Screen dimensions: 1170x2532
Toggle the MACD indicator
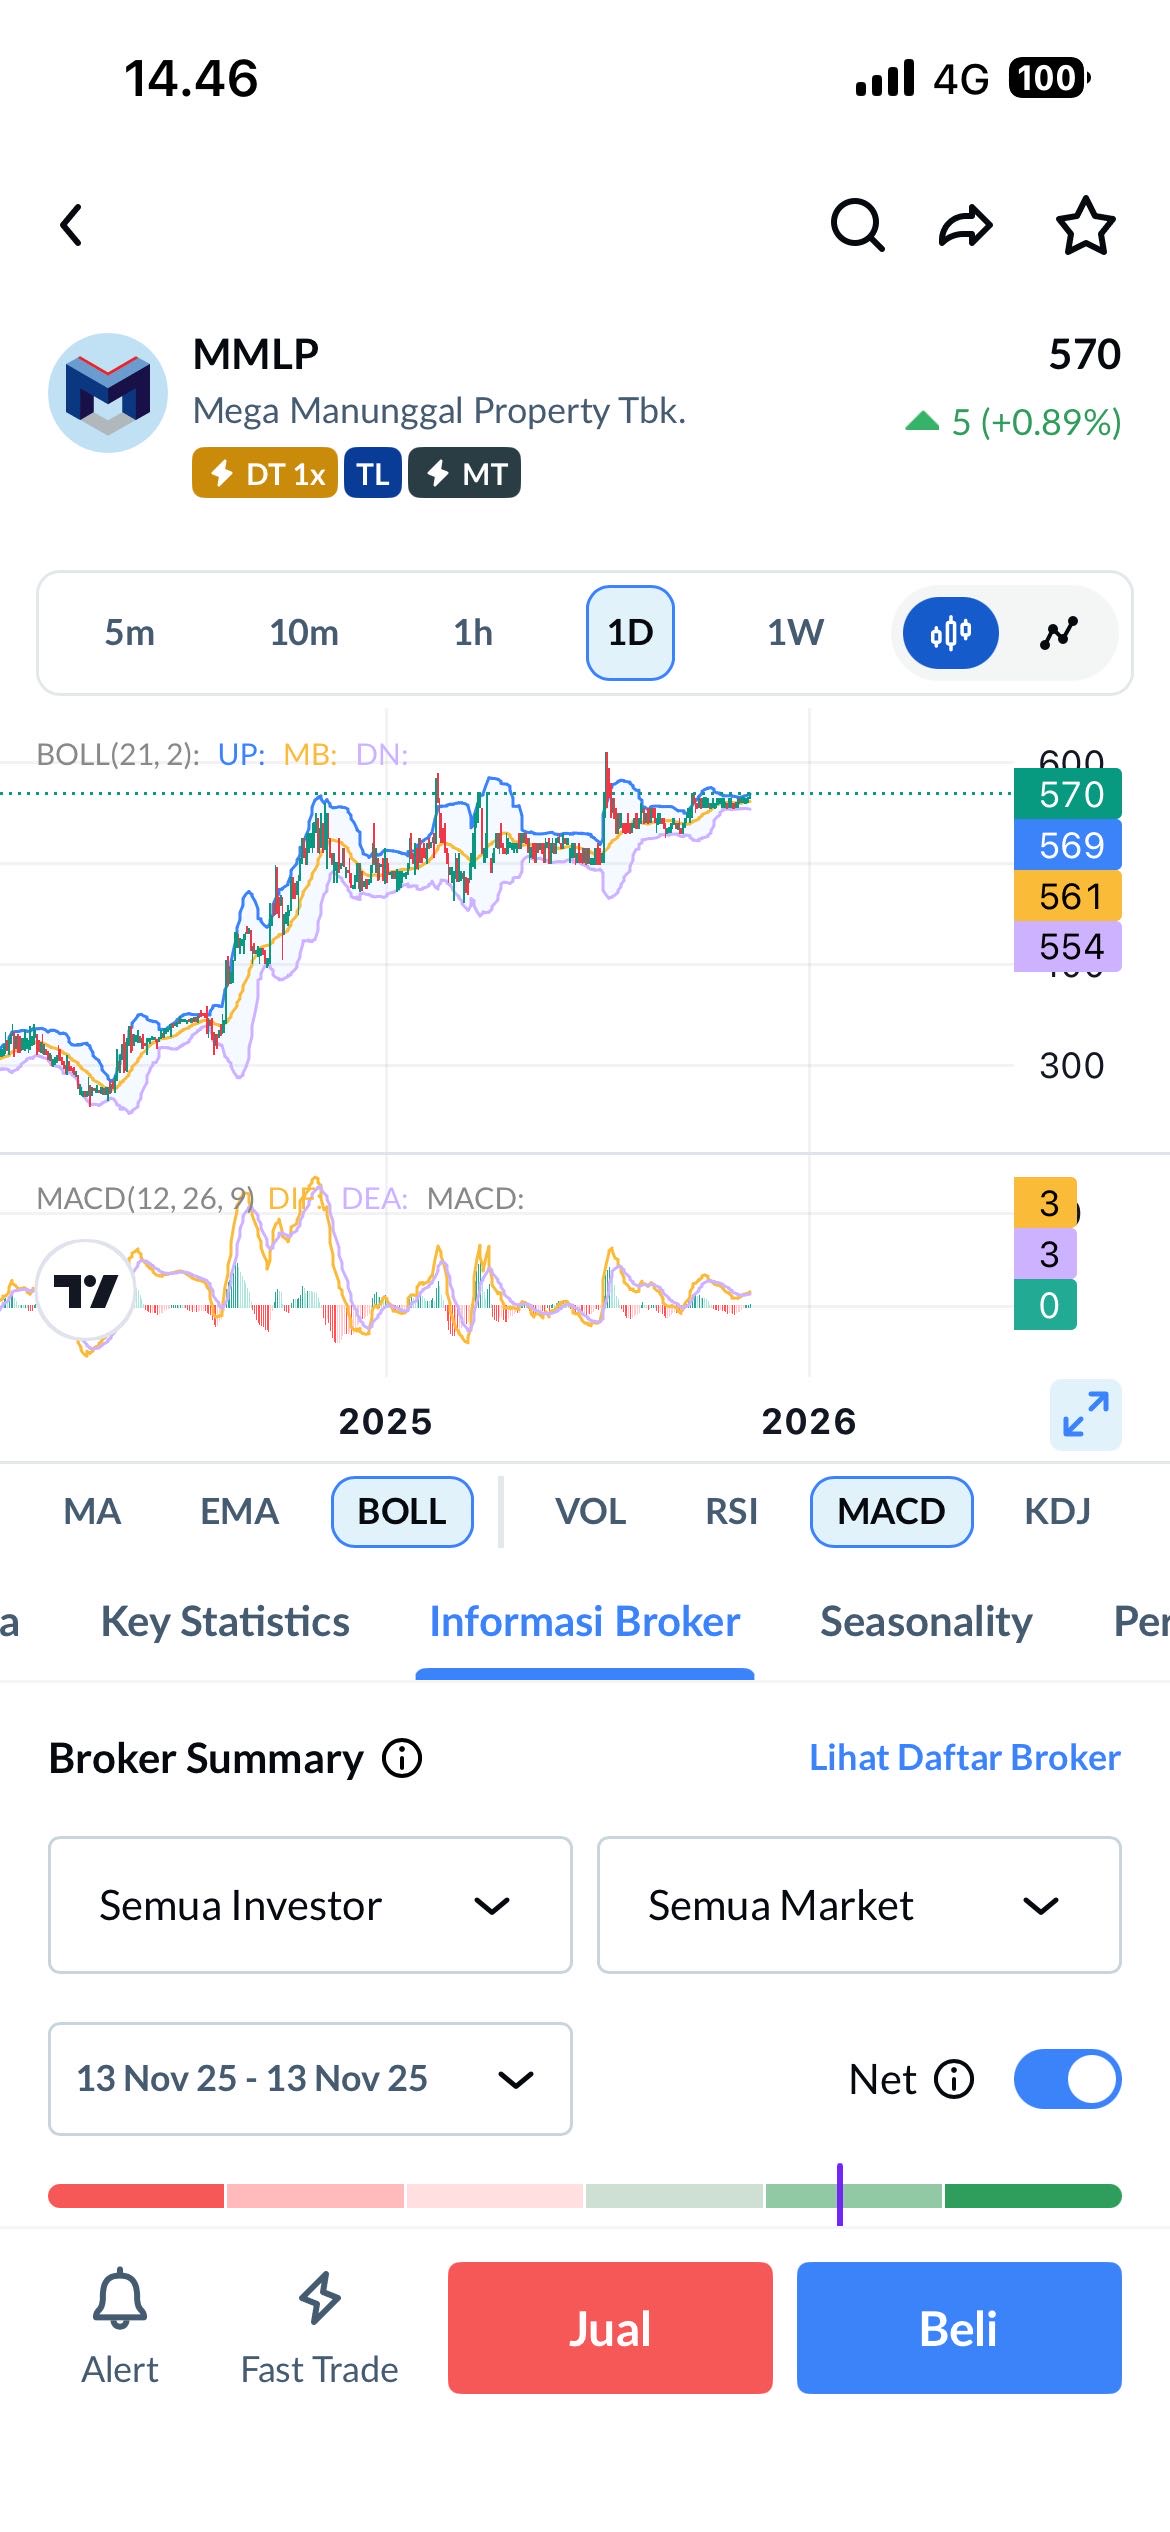[891, 1511]
